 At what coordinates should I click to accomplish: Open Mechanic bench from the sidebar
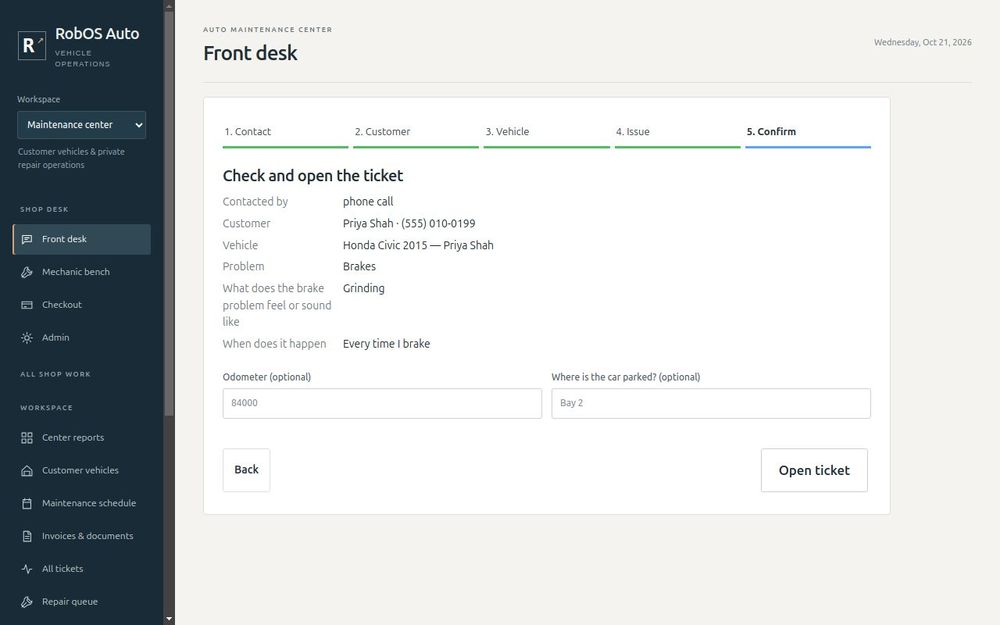point(82,272)
